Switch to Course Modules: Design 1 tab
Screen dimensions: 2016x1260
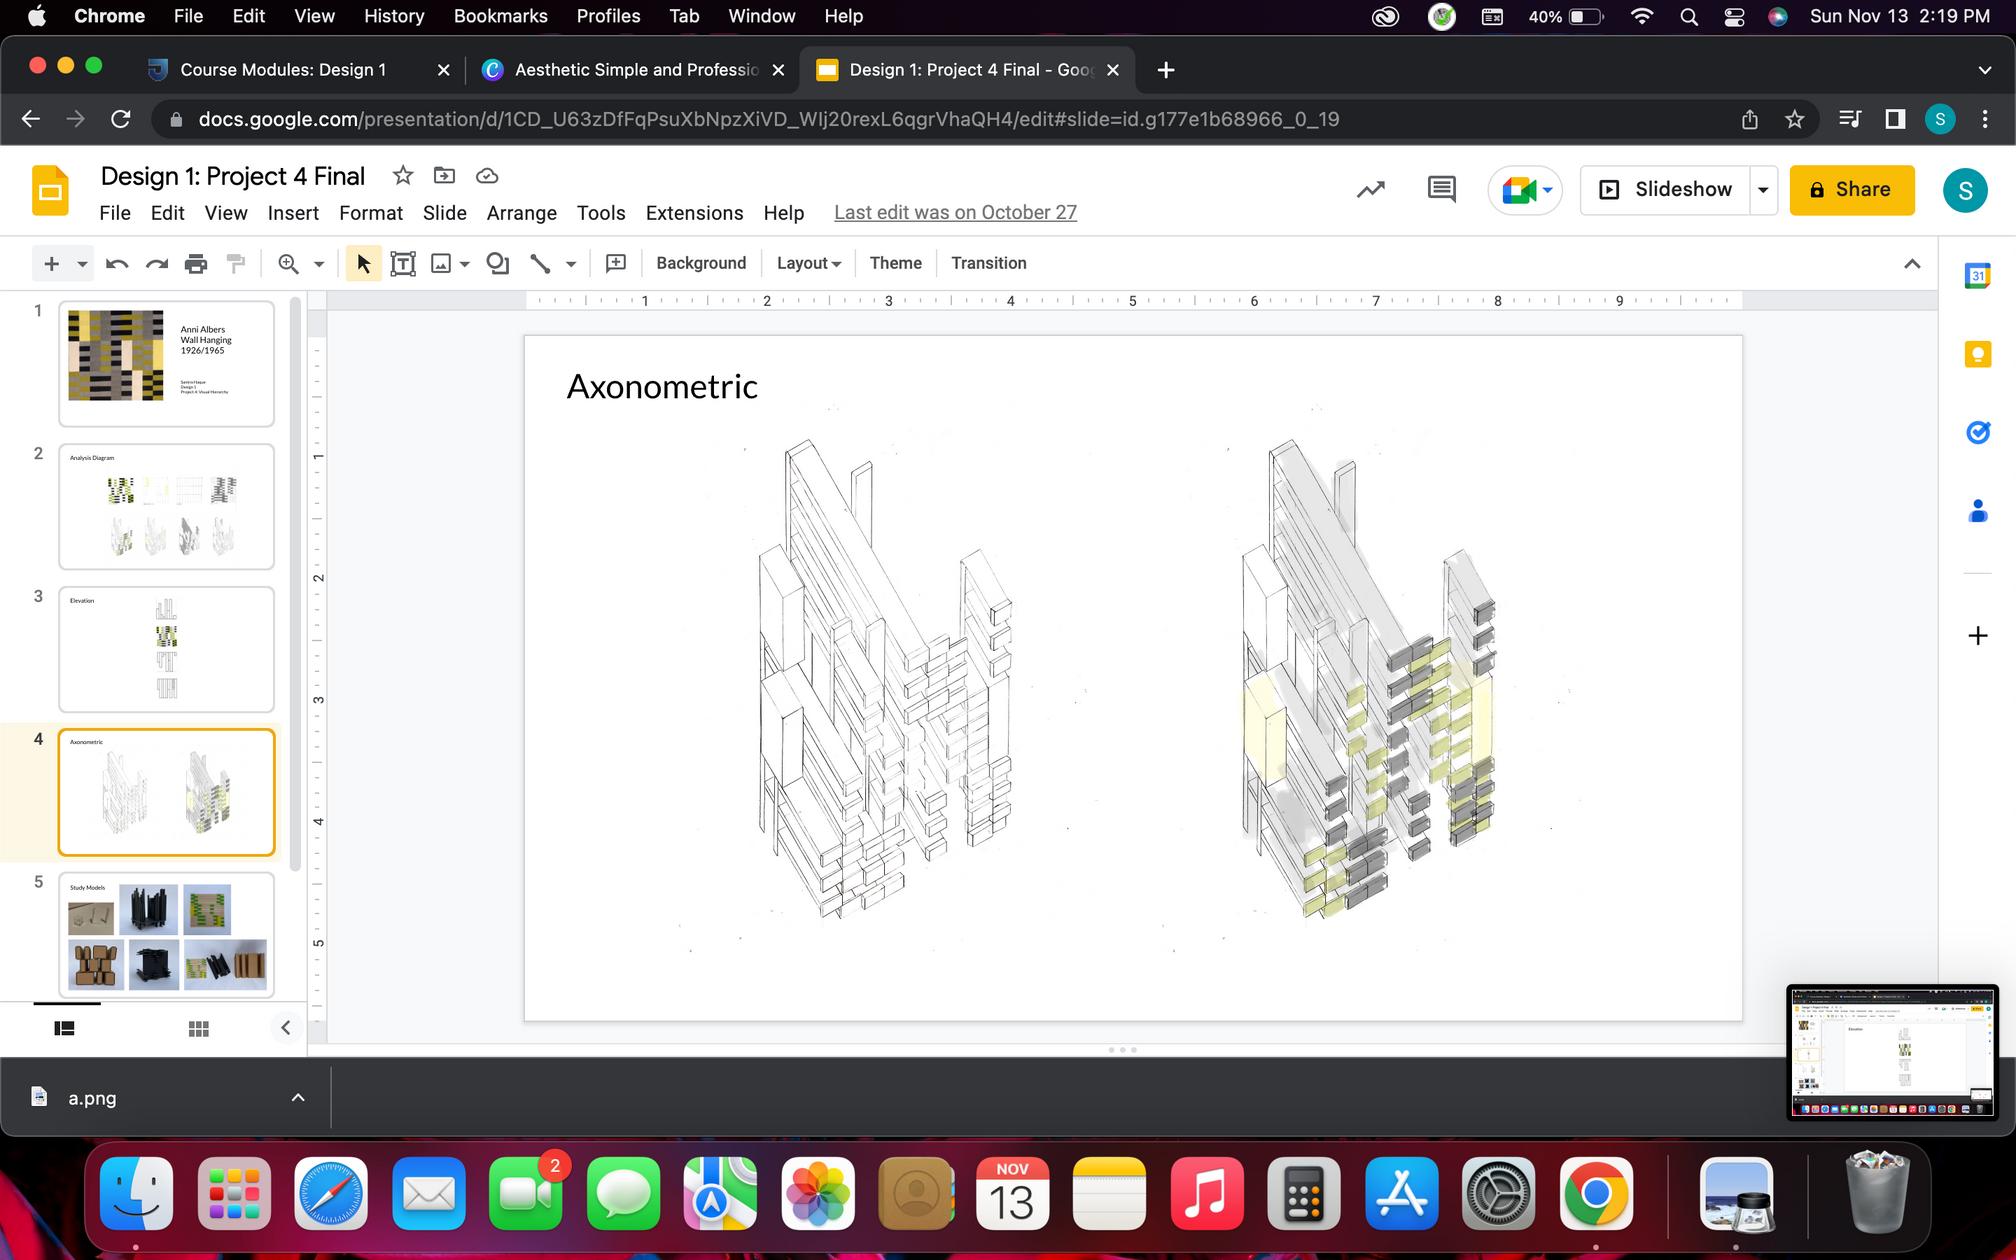click(x=283, y=70)
